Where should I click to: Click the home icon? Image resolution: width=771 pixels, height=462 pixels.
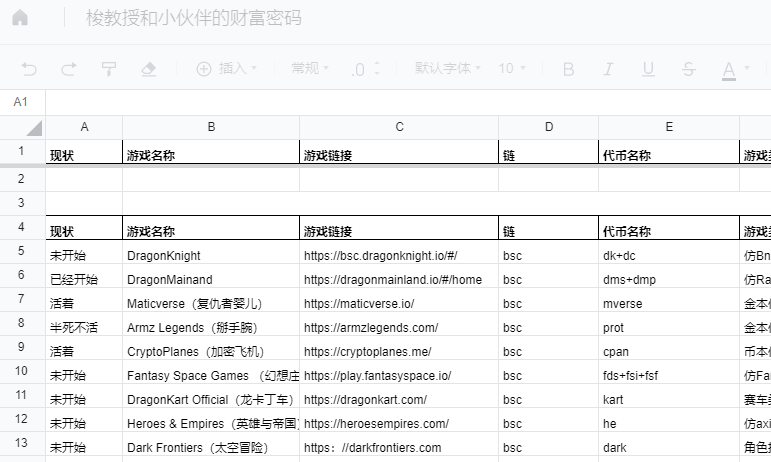(x=20, y=18)
